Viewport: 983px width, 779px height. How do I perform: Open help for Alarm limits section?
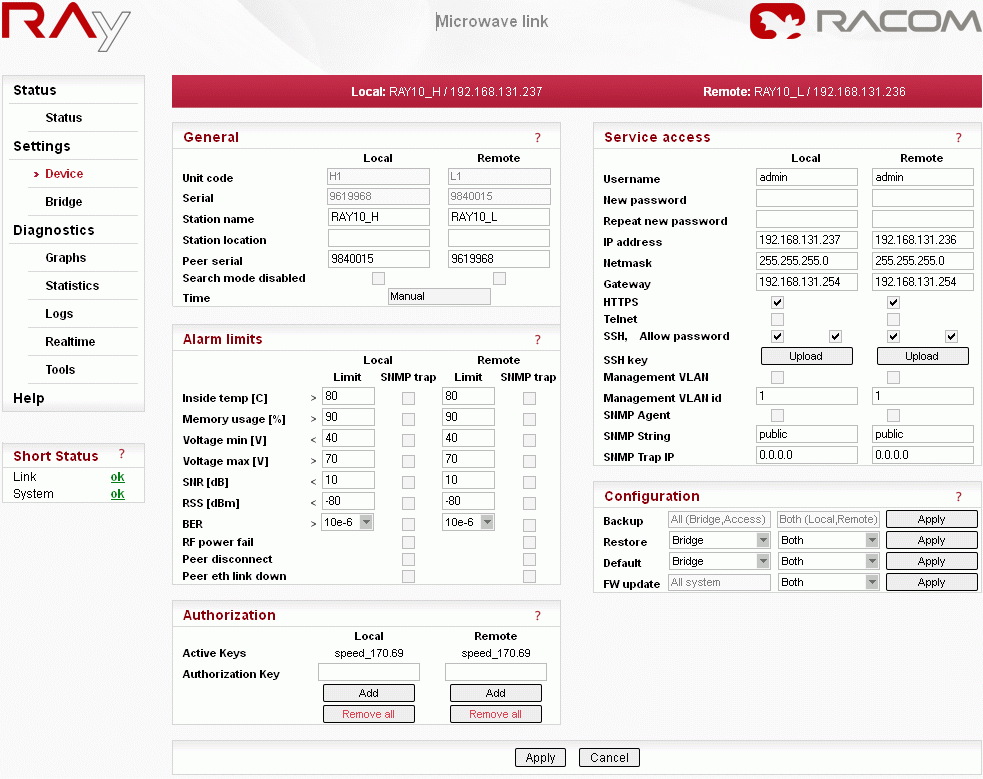click(x=537, y=340)
